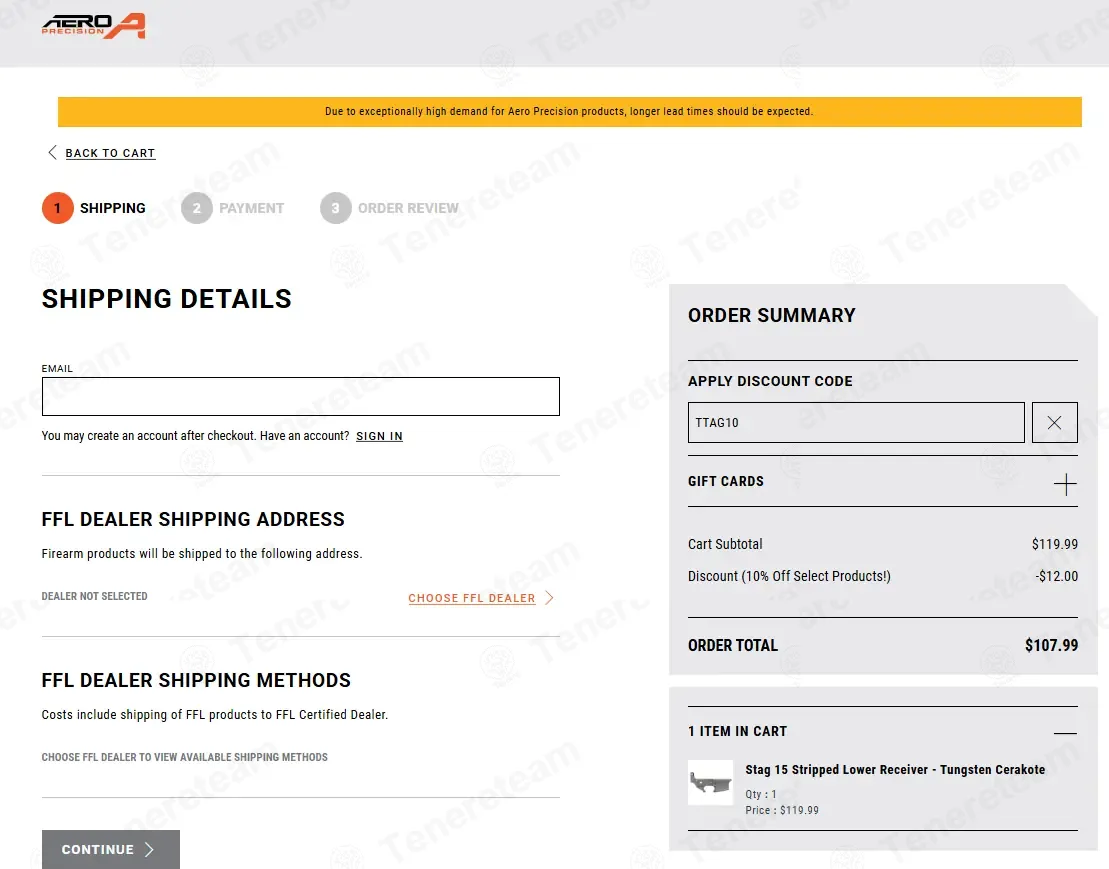Click the Shipping step label
The image size is (1109, 869).
112,208
